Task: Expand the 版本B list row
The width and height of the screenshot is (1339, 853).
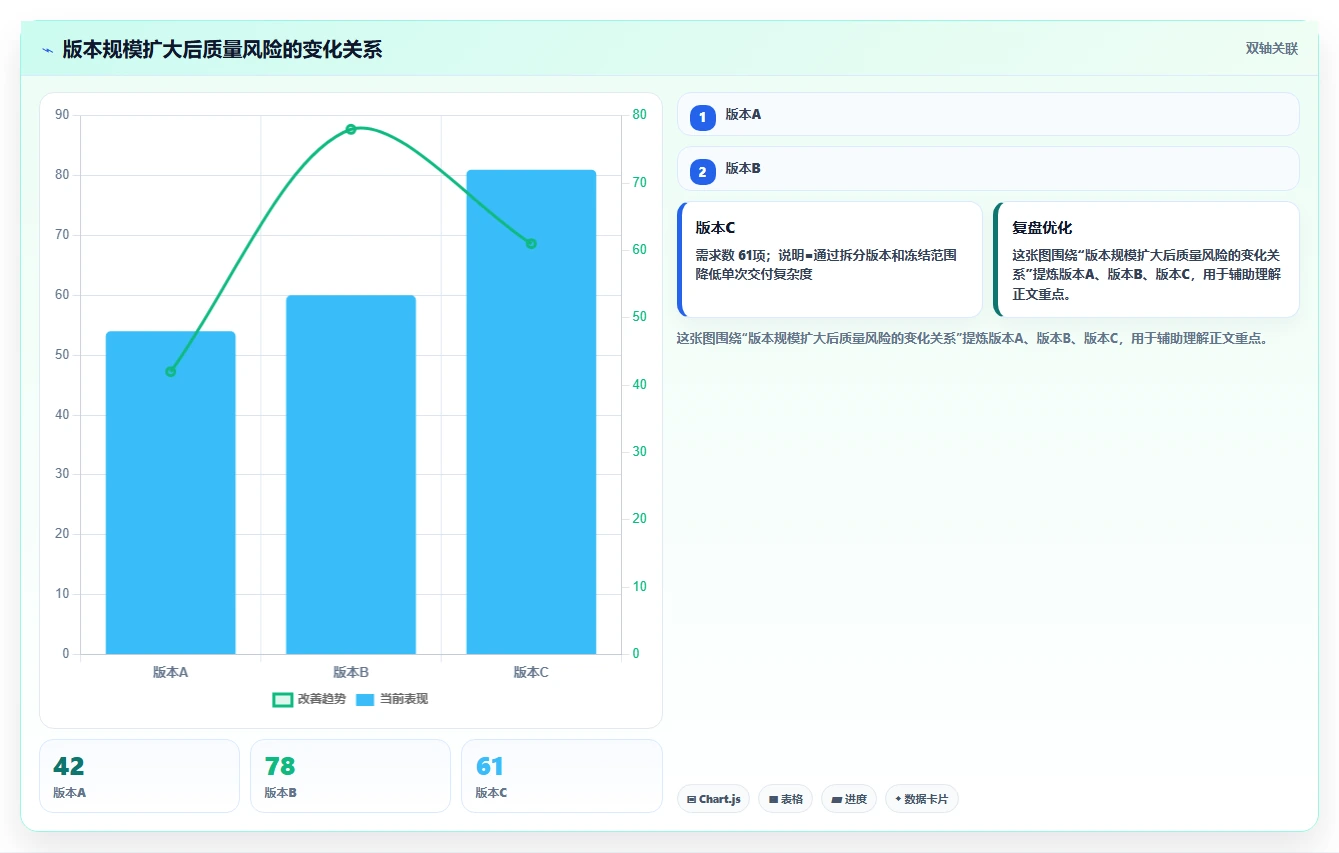Action: click(988, 169)
